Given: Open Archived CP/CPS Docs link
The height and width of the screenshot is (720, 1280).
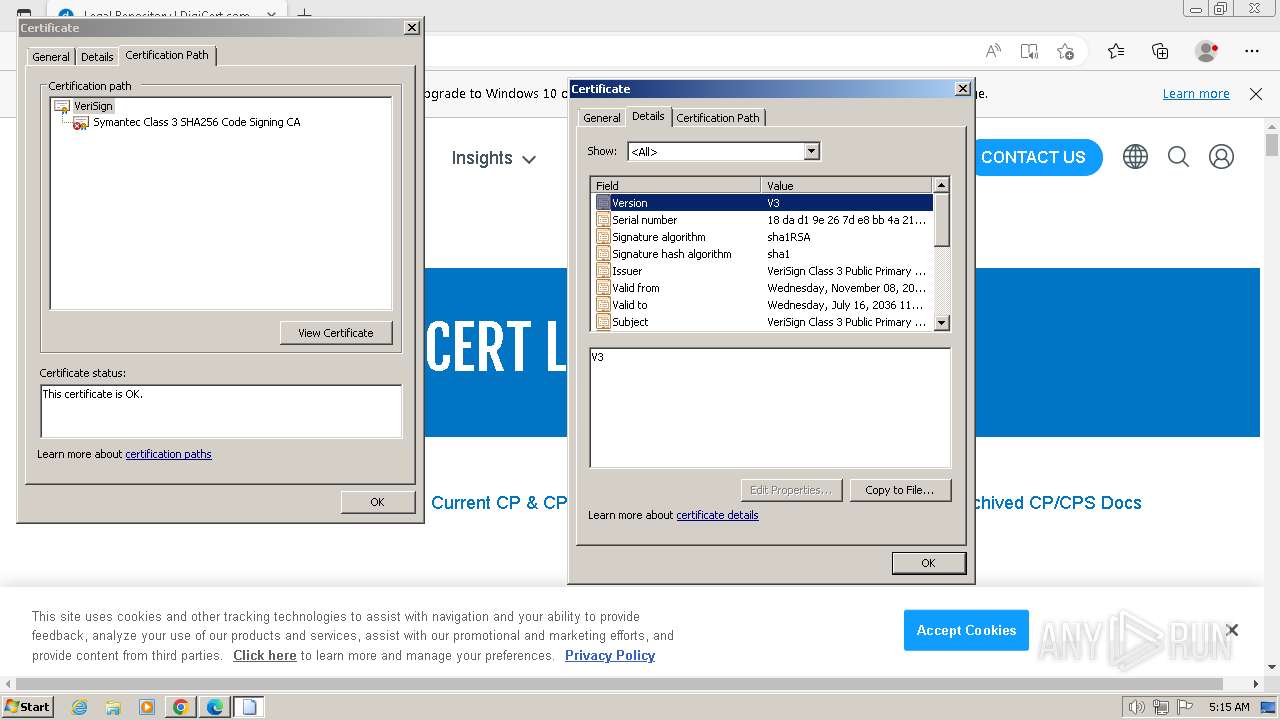Looking at the screenshot, I should tap(1057, 503).
